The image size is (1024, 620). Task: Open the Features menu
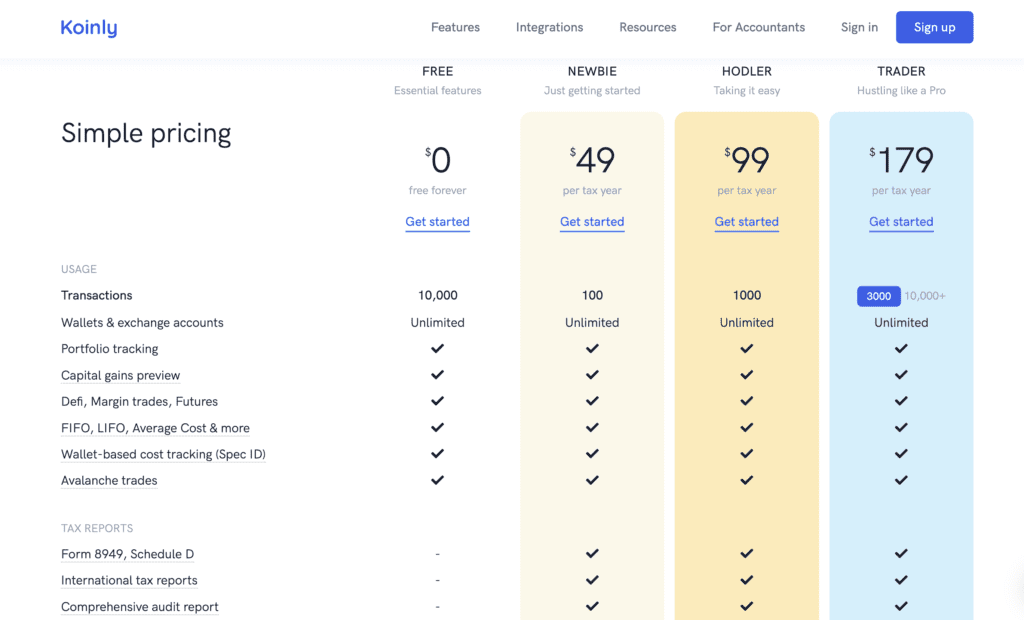455,27
